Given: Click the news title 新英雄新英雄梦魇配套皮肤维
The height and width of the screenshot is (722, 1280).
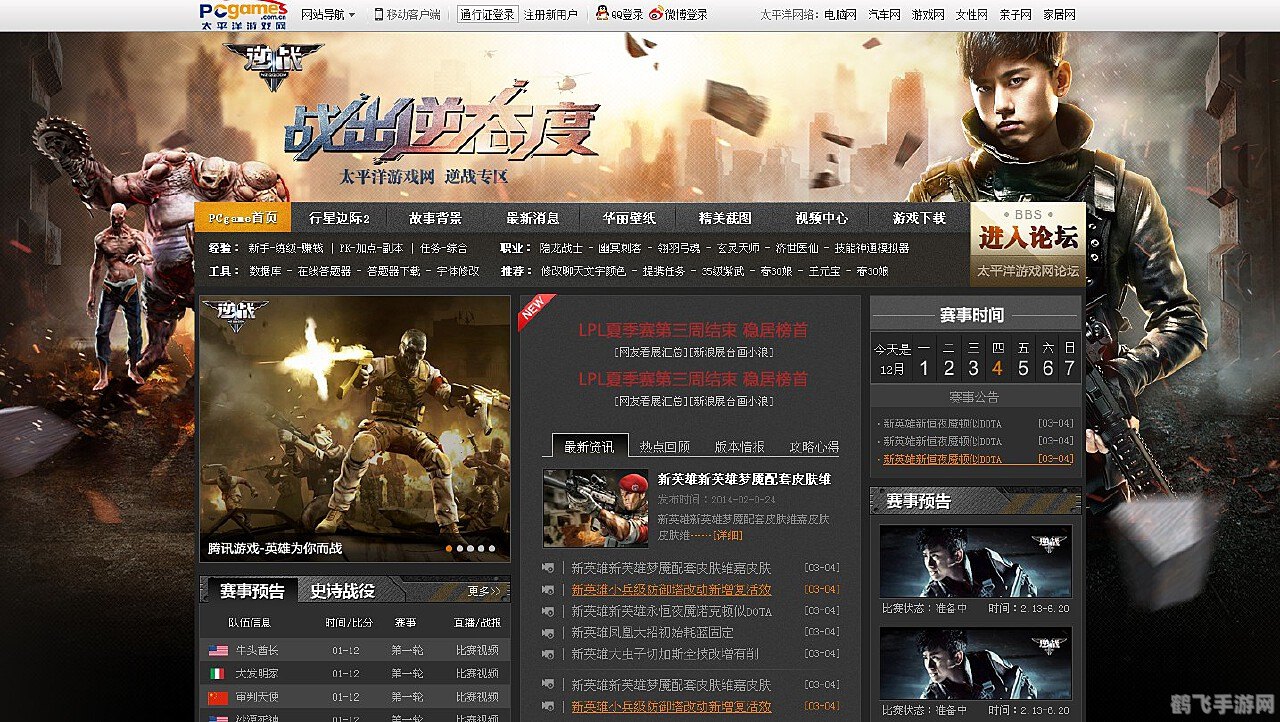Looking at the screenshot, I should [x=744, y=479].
